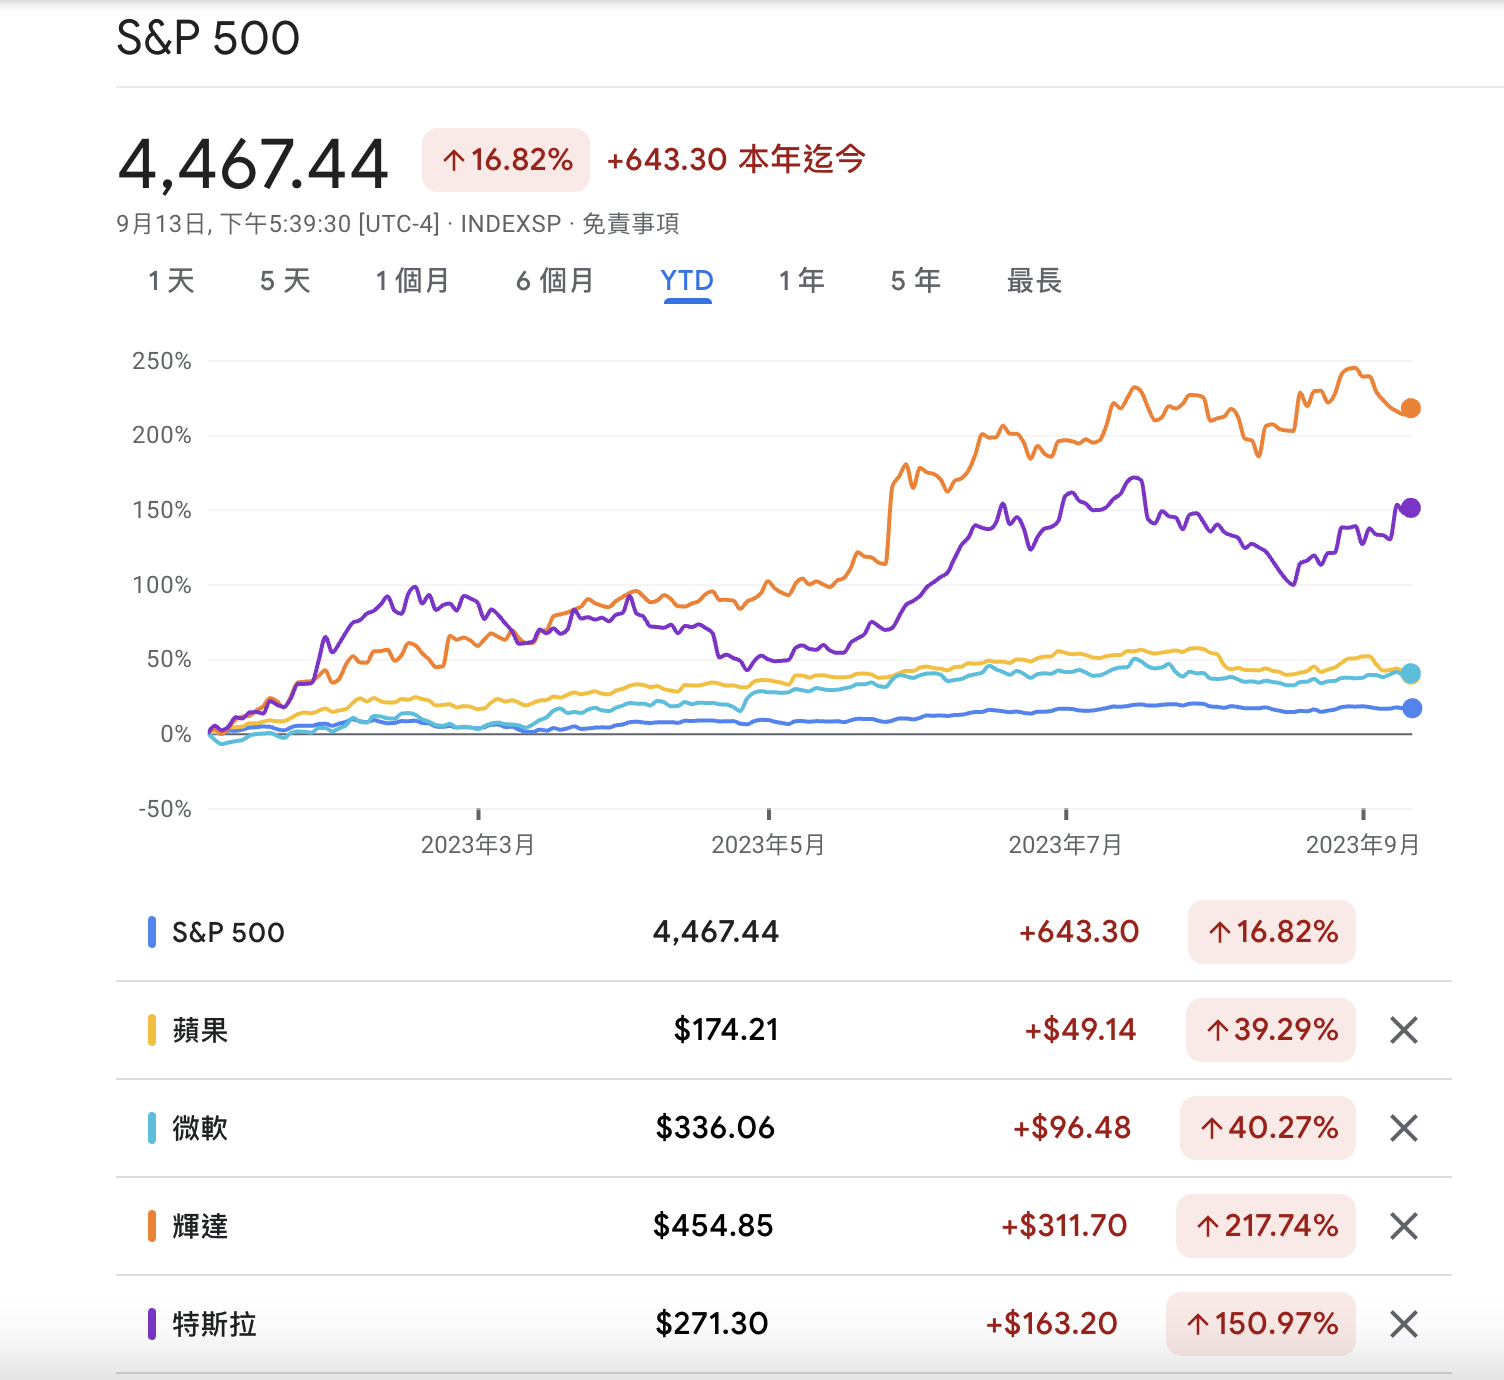Click the 16.82% badge in the header
The width and height of the screenshot is (1504, 1380).
coord(506,160)
